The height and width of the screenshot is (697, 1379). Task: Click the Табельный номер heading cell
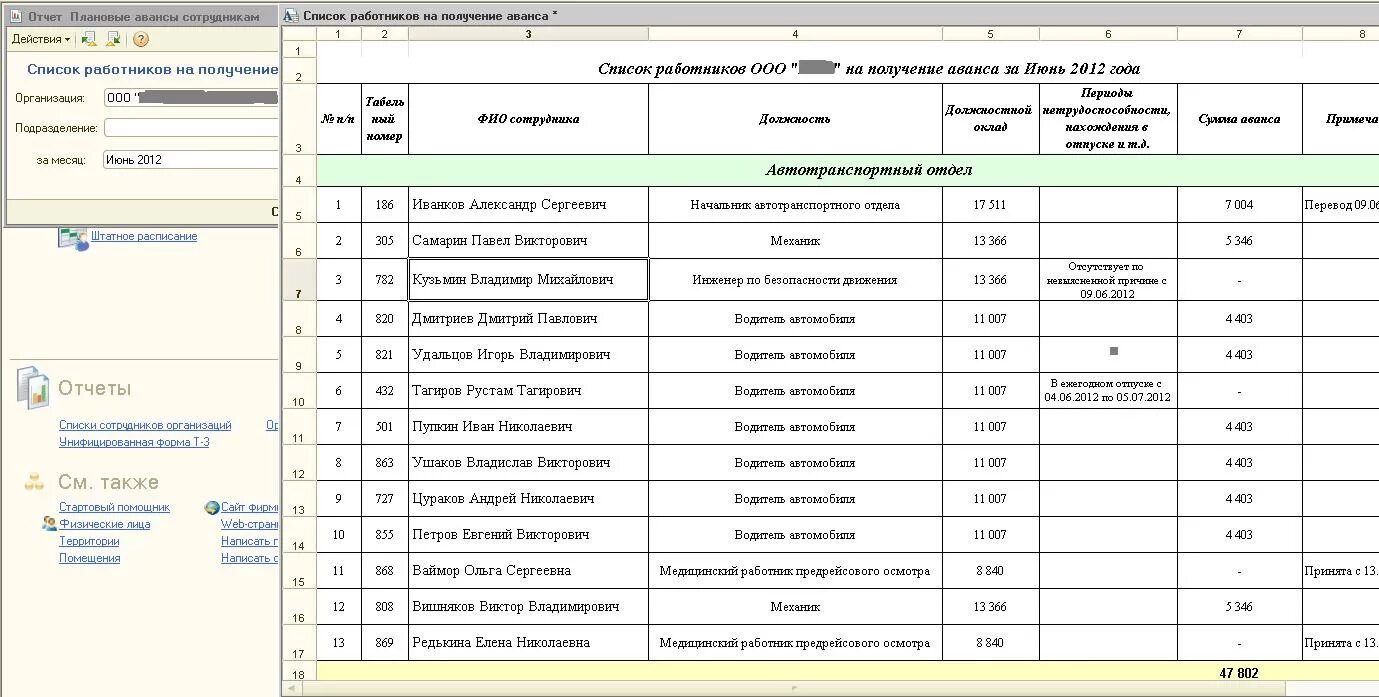click(x=384, y=119)
